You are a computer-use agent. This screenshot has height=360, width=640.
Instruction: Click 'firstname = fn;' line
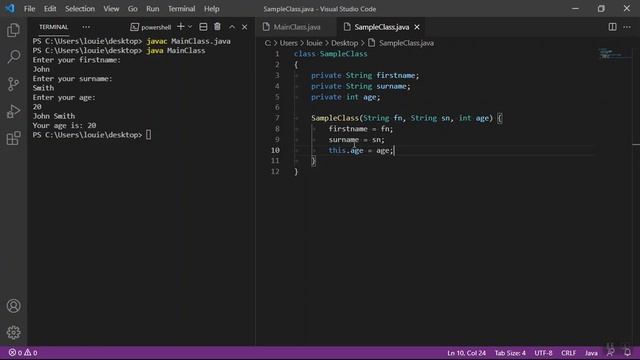click(360, 129)
